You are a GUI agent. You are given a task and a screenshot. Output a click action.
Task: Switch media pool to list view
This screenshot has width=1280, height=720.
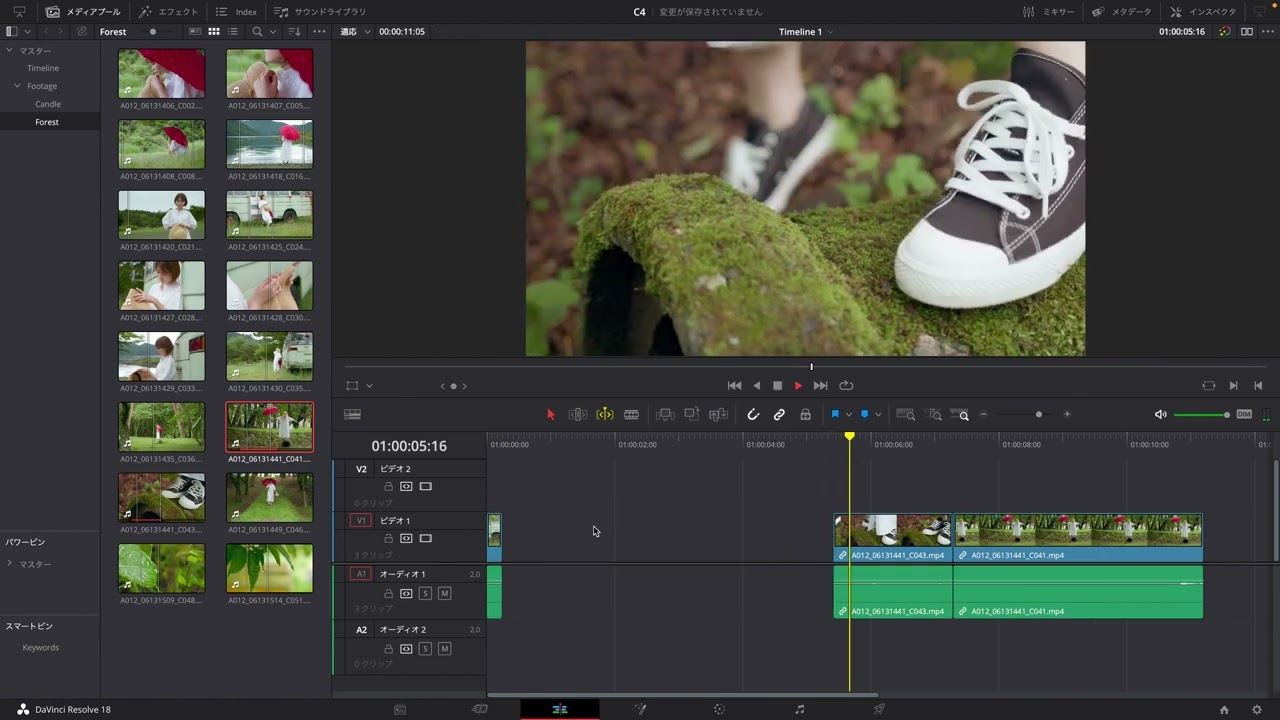[233, 32]
